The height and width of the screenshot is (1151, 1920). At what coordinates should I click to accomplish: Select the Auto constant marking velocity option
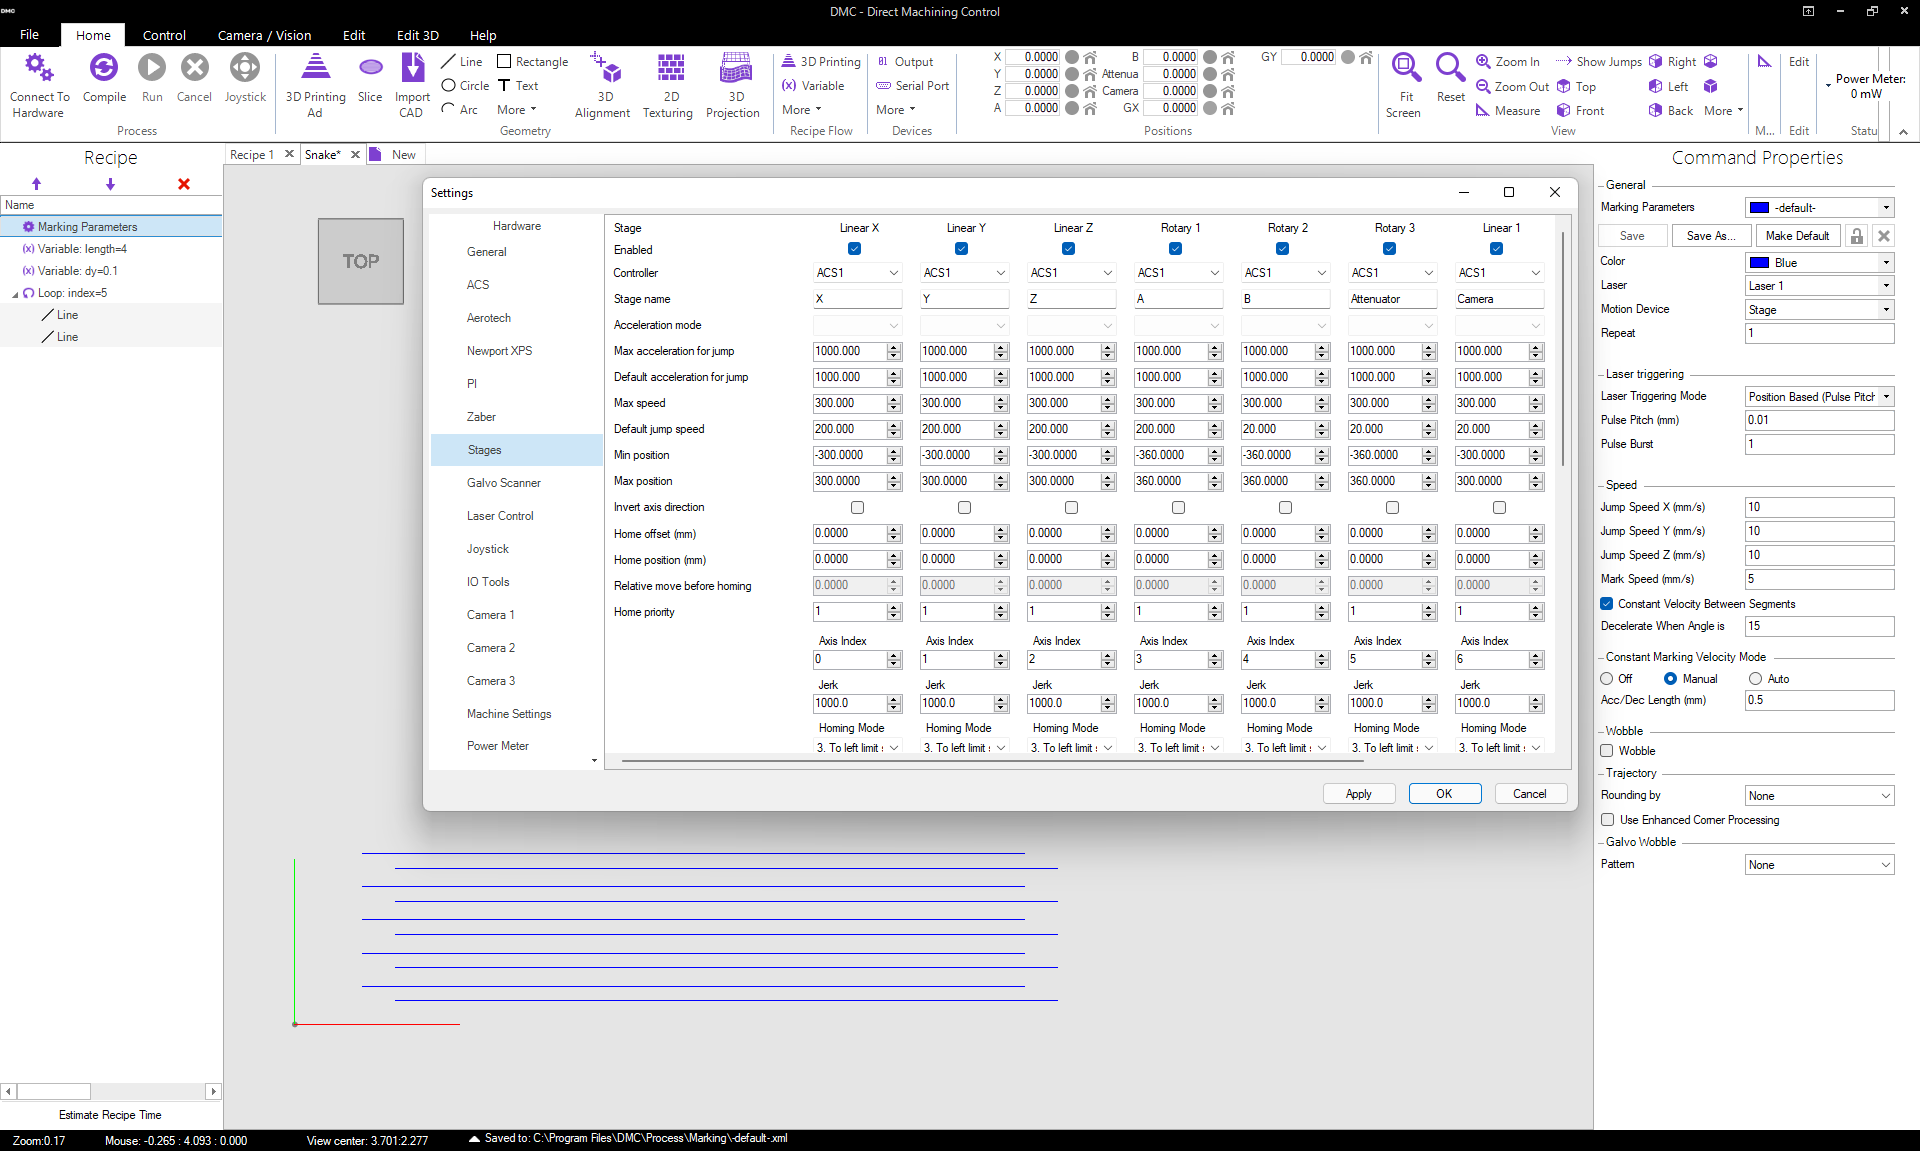1755,679
